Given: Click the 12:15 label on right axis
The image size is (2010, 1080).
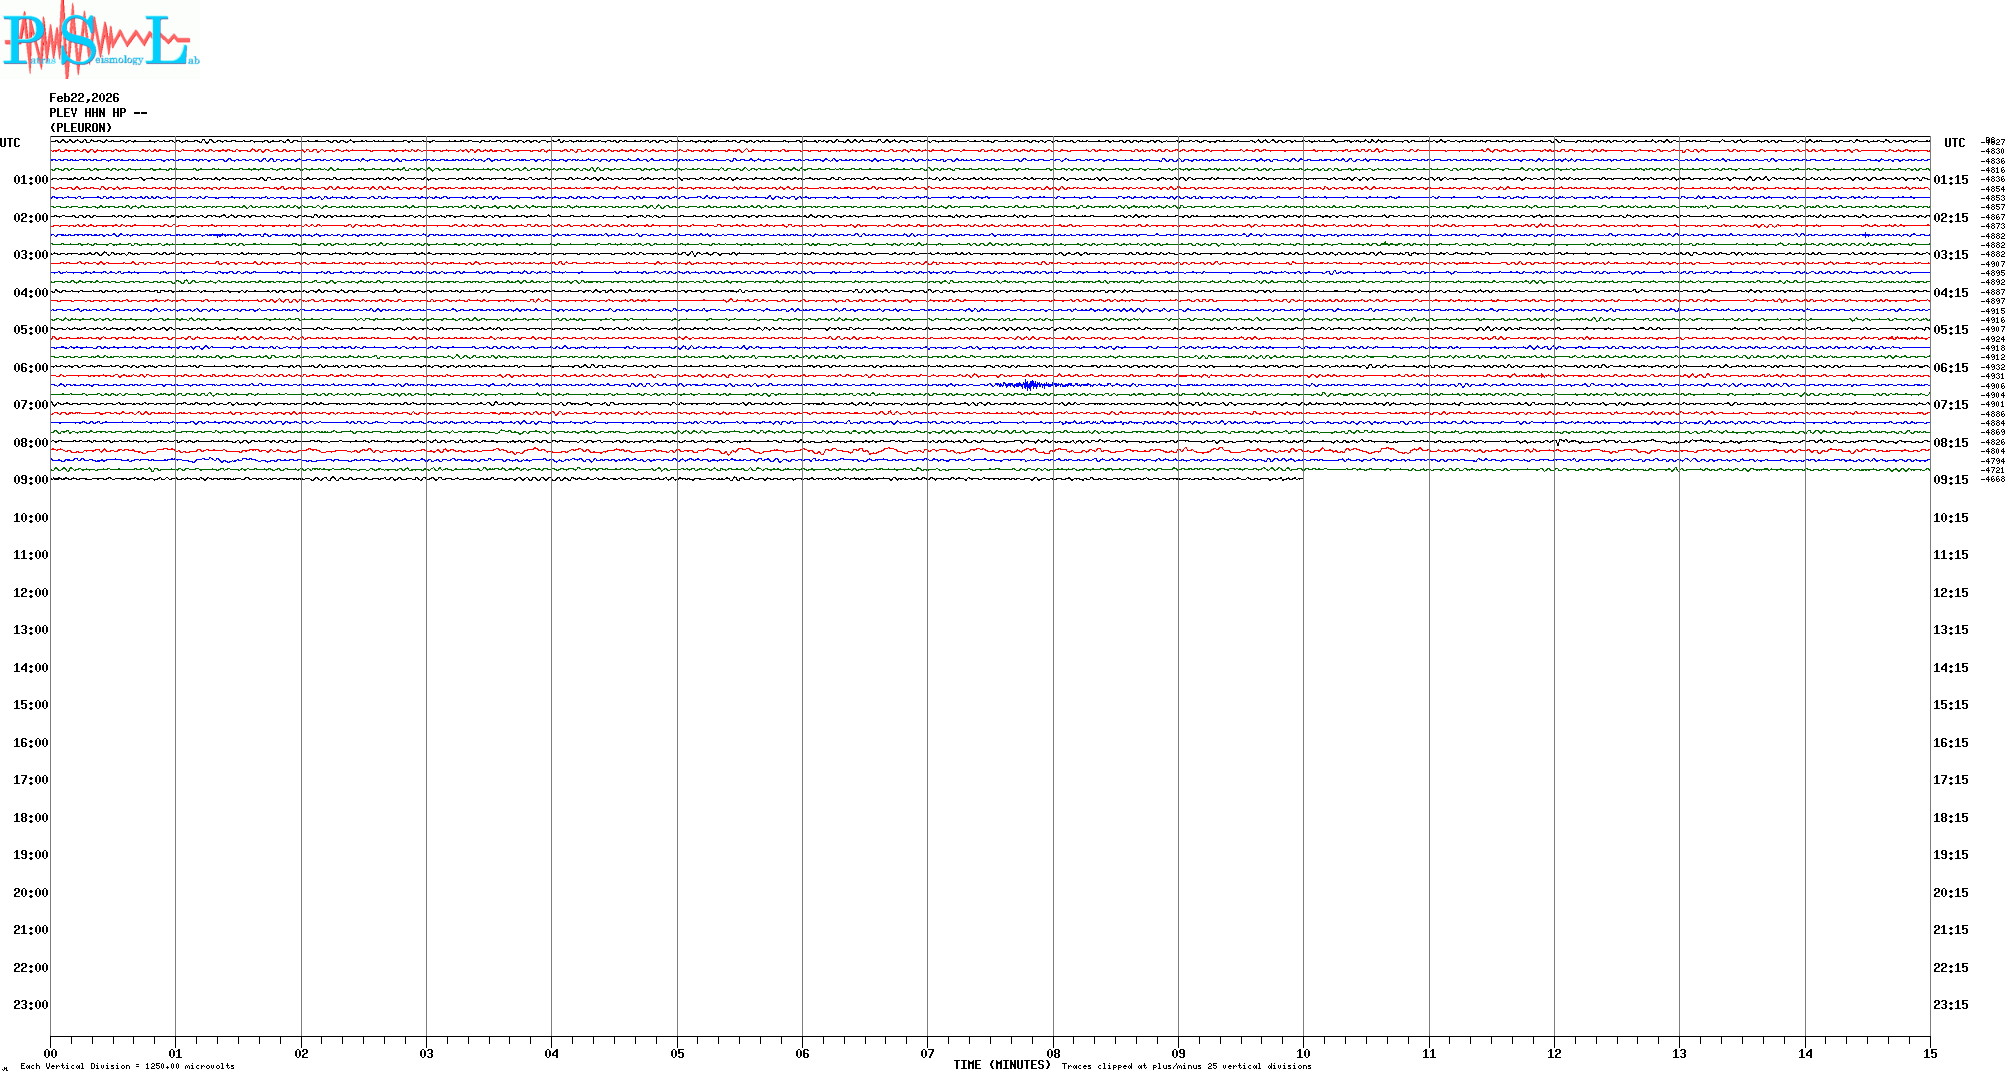Looking at the screenshot, I should click(1950, 593).
